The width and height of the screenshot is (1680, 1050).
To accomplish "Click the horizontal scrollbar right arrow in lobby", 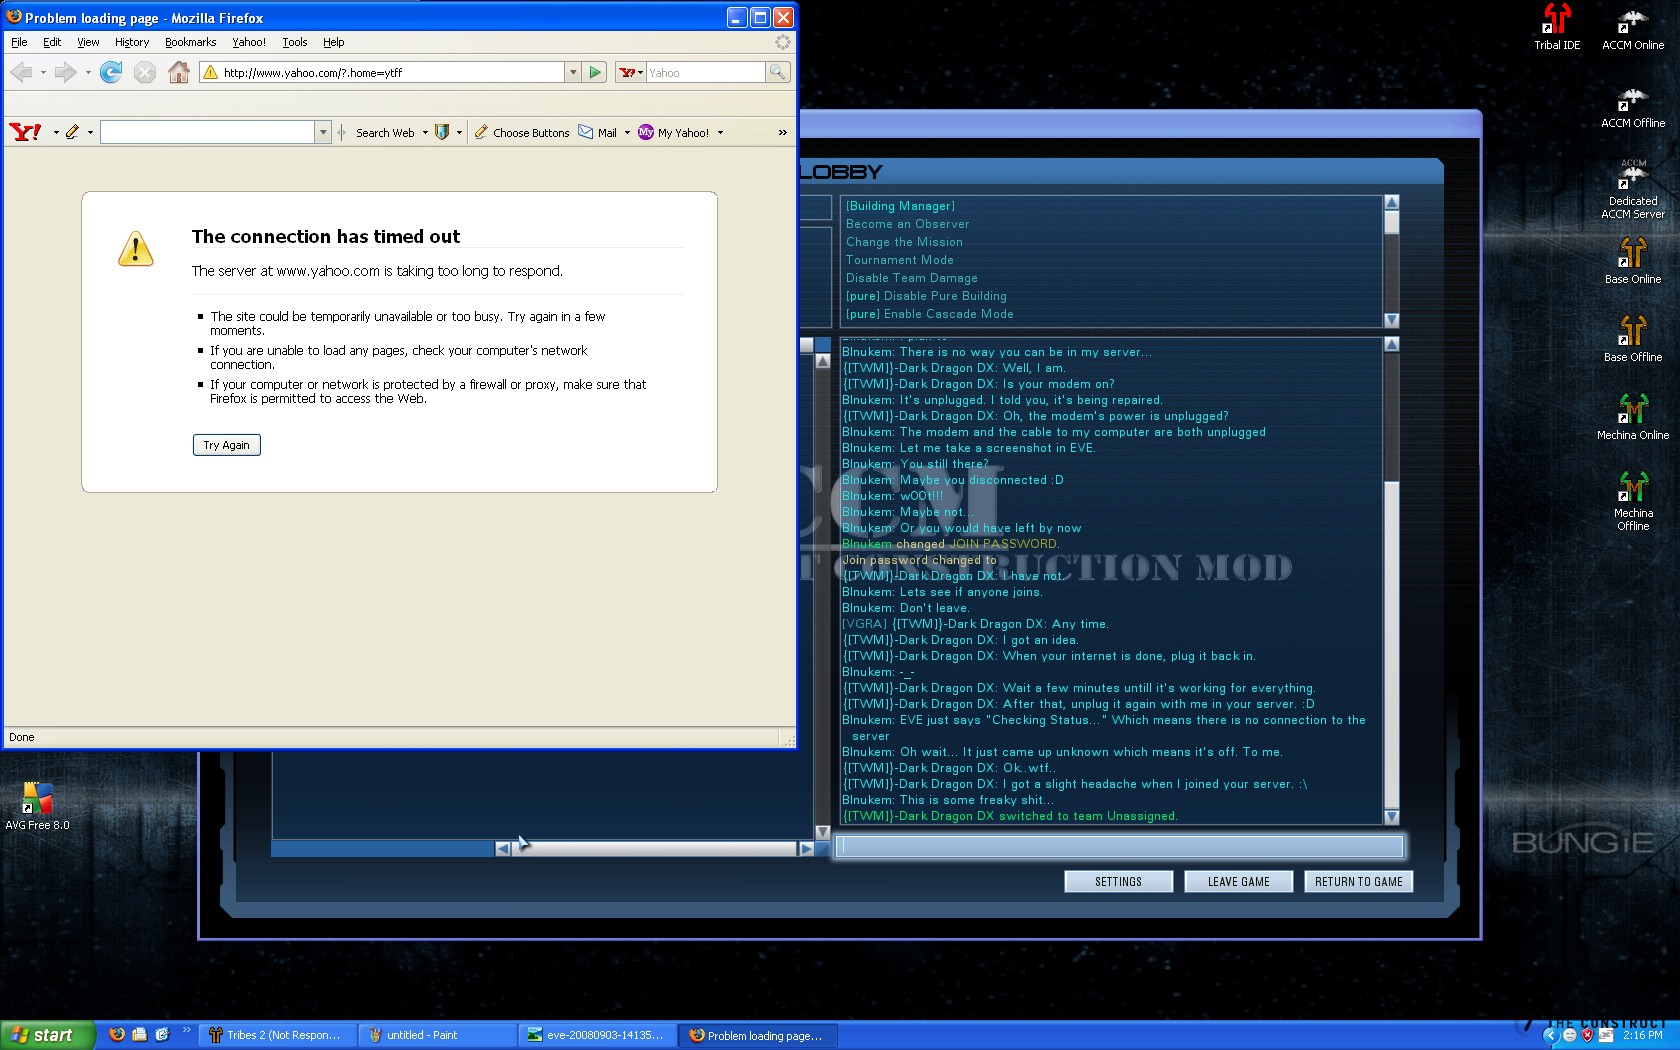I will [806, 848].
